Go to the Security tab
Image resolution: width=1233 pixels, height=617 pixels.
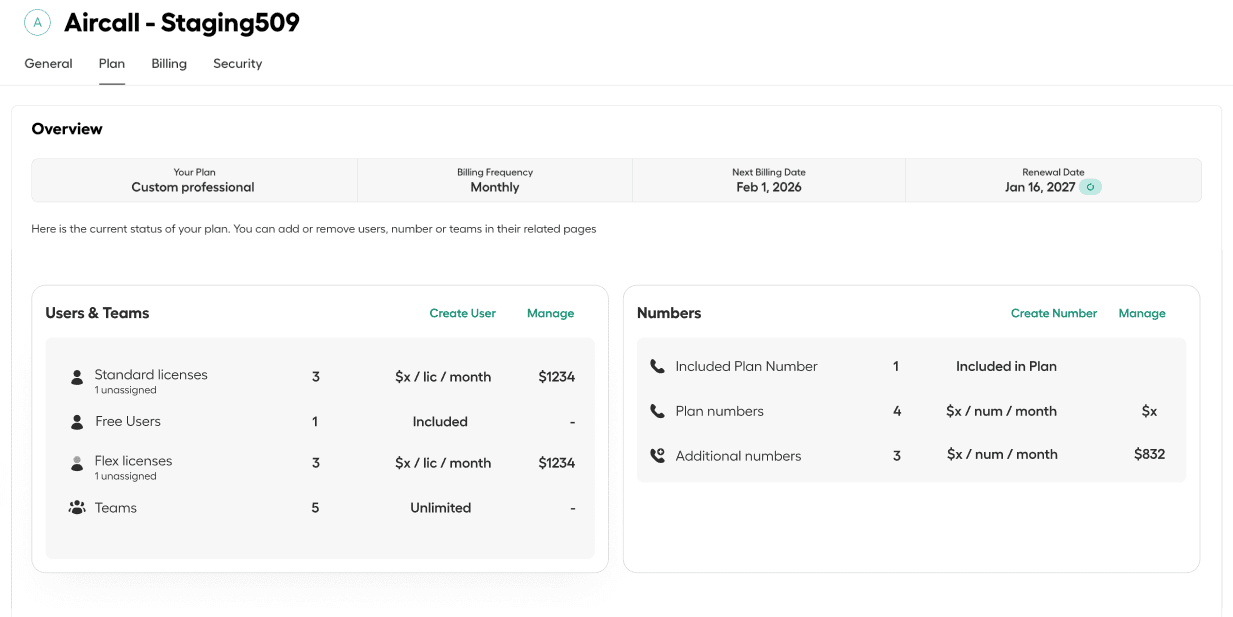tap(238, 64)
